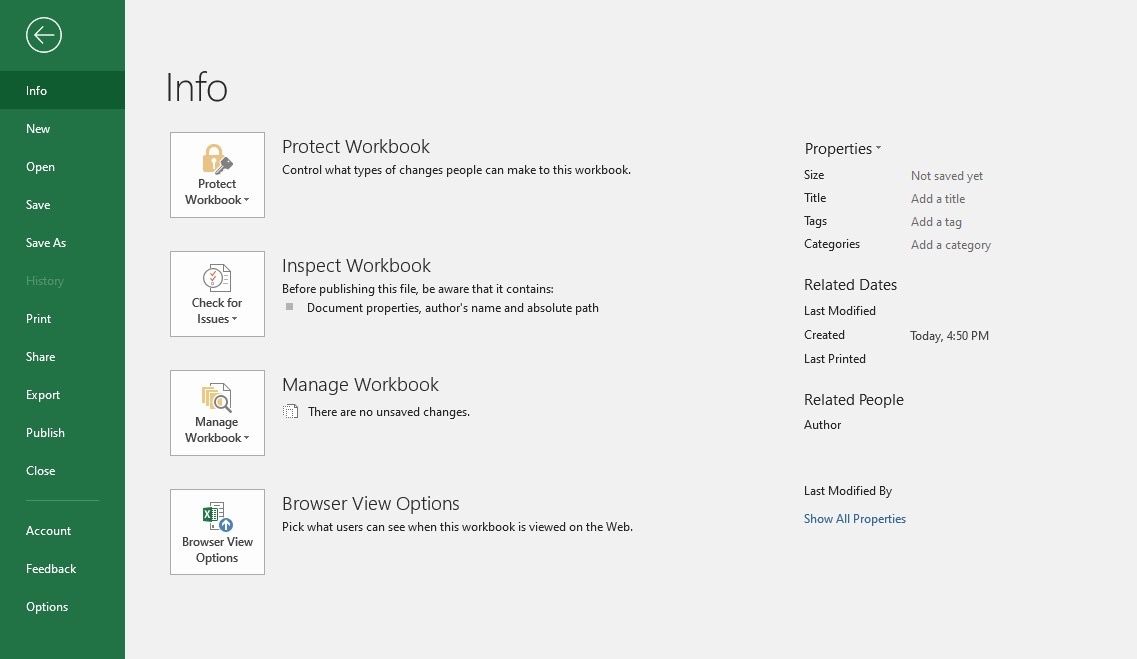Click the Protect Workbook lock icon
Screen dimensions: 1137x659
217,159
